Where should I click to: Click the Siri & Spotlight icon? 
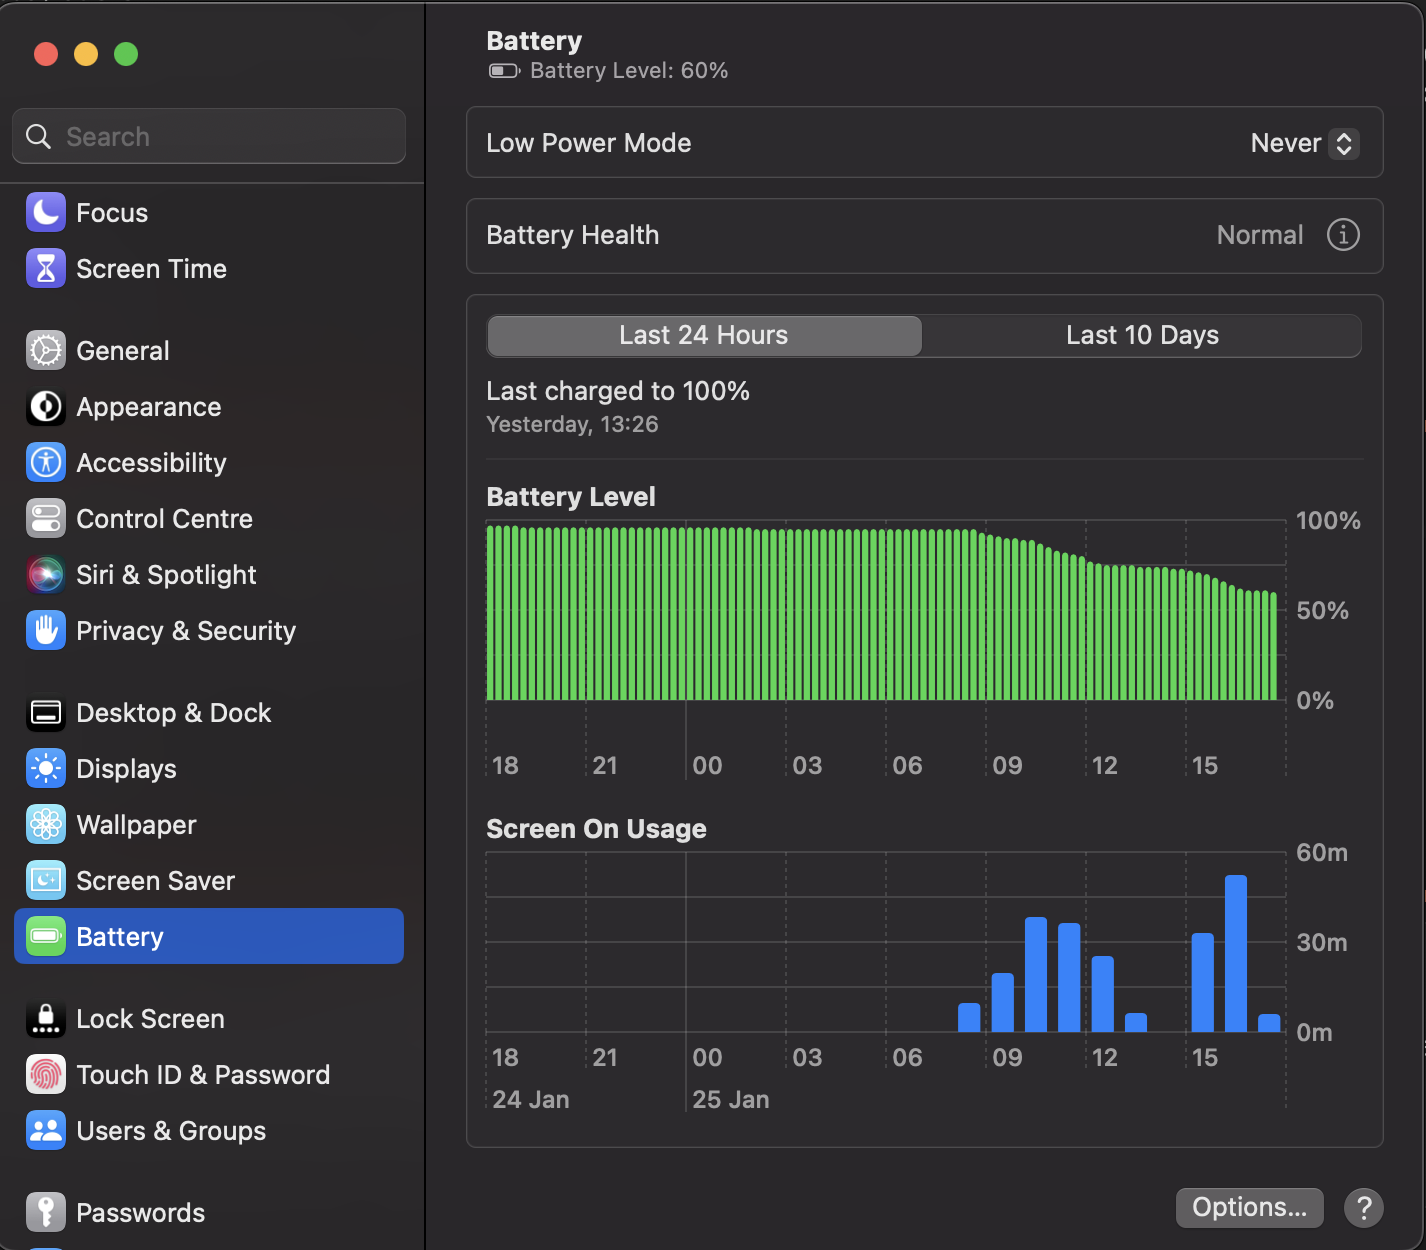pos(46,575)
